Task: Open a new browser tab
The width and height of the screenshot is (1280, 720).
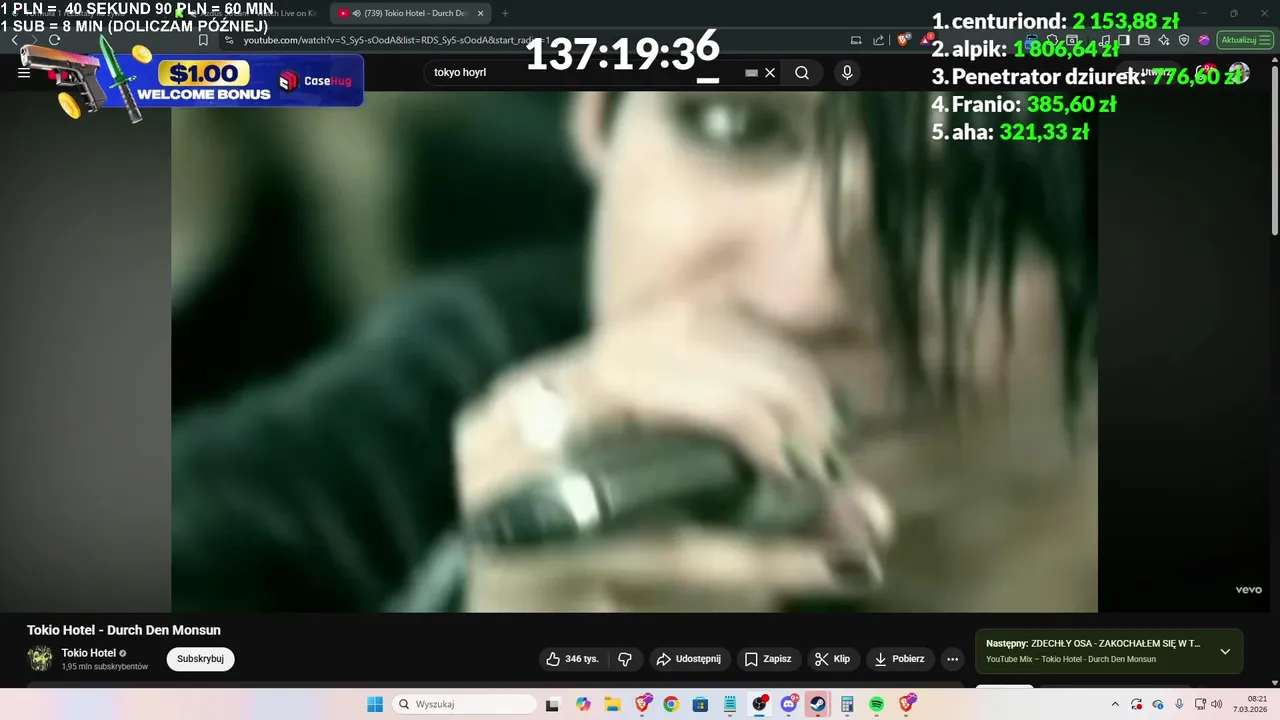Action: click(x=505, y=13)
